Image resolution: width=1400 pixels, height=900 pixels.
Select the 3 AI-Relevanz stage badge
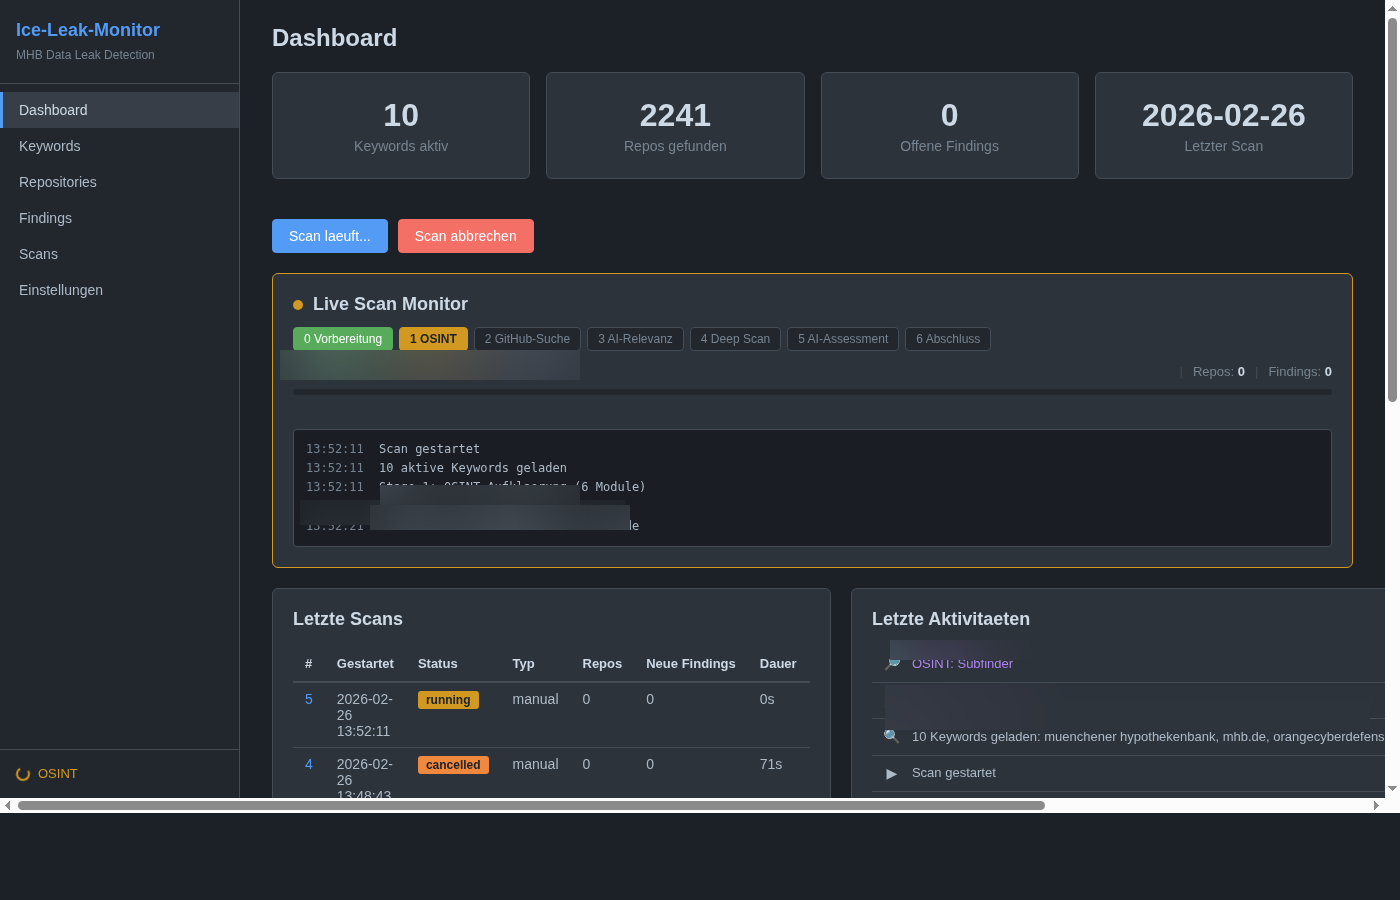pos(635,339)
